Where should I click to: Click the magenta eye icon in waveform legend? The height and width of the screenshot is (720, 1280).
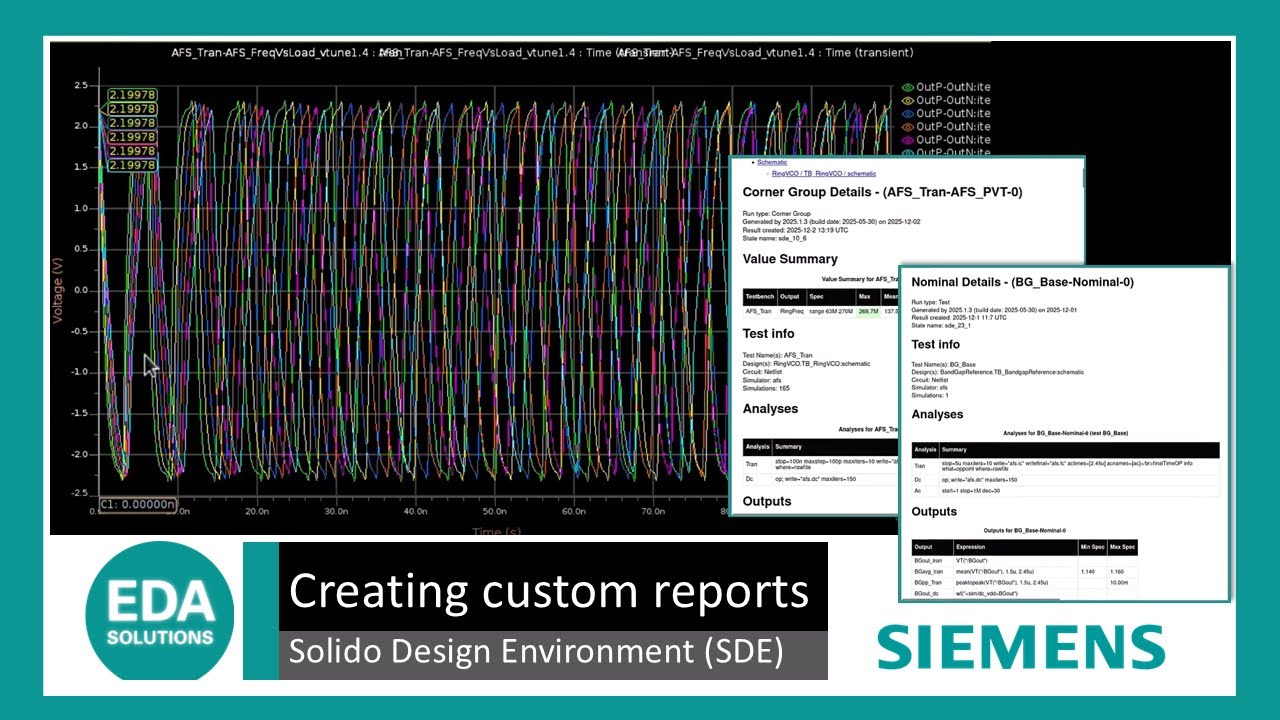(908, 140)
